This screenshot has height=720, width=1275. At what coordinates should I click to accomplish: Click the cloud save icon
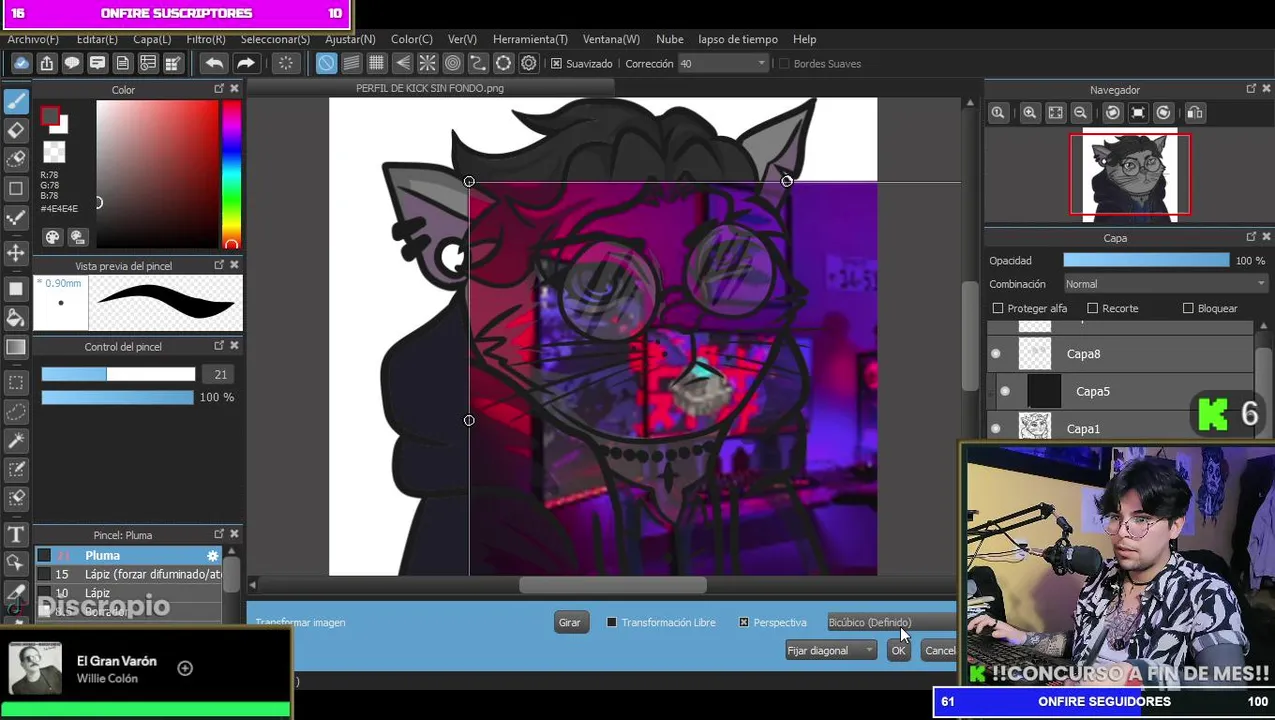tap(21, 63)
